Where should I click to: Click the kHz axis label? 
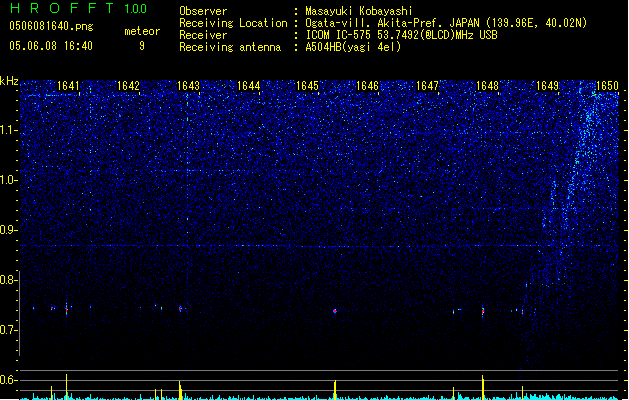tap(9, 81)
